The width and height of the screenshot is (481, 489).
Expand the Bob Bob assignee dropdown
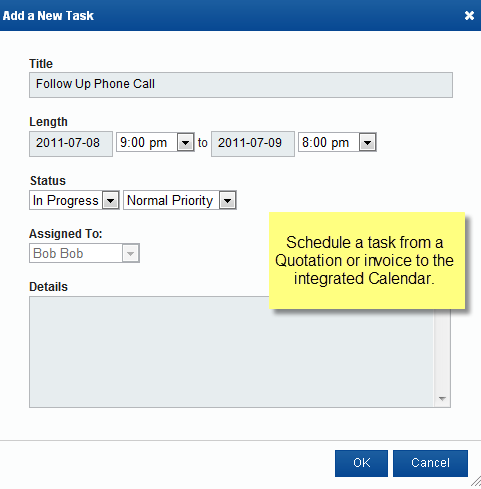pos(130,253)
